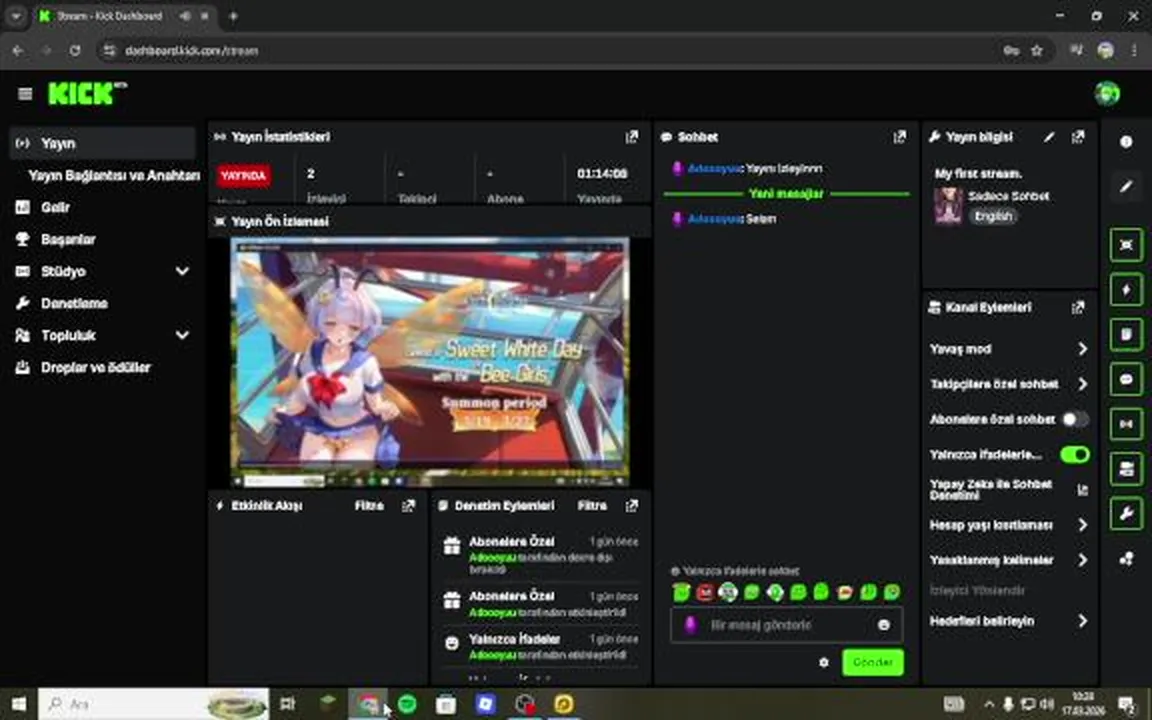Screen dimensions: 1152x720
Task: Toggle the broadcast signal widget in right rail
Action: click(x=1126, y=424)
